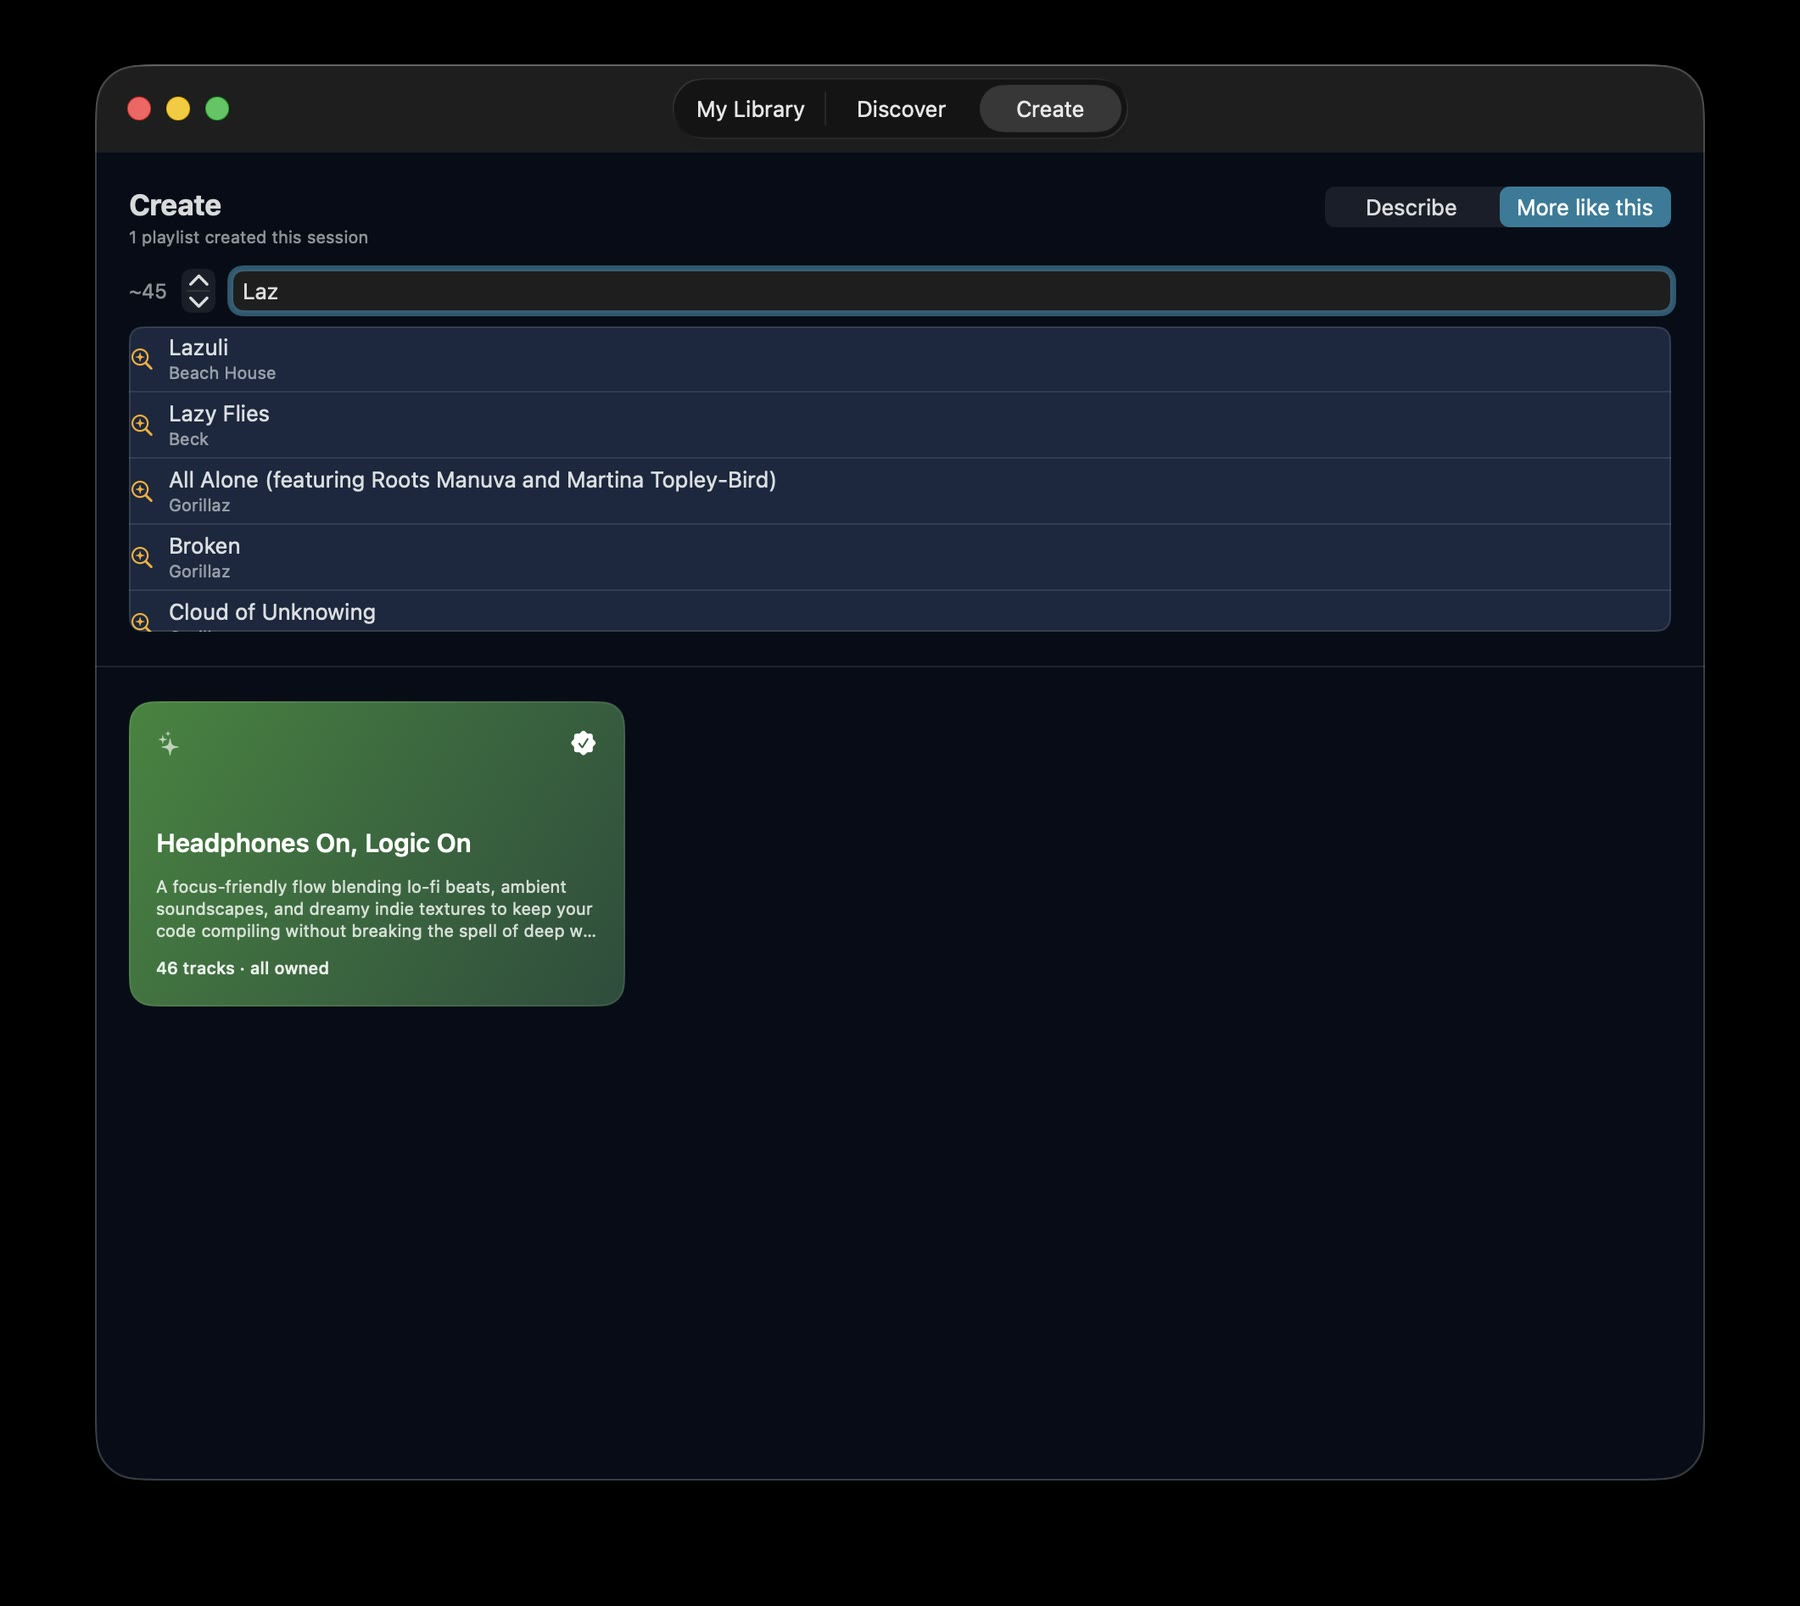The width and height of the screenshot is (1800, 1606).
Task: Open the Discover tab
Action: point(901,109)
